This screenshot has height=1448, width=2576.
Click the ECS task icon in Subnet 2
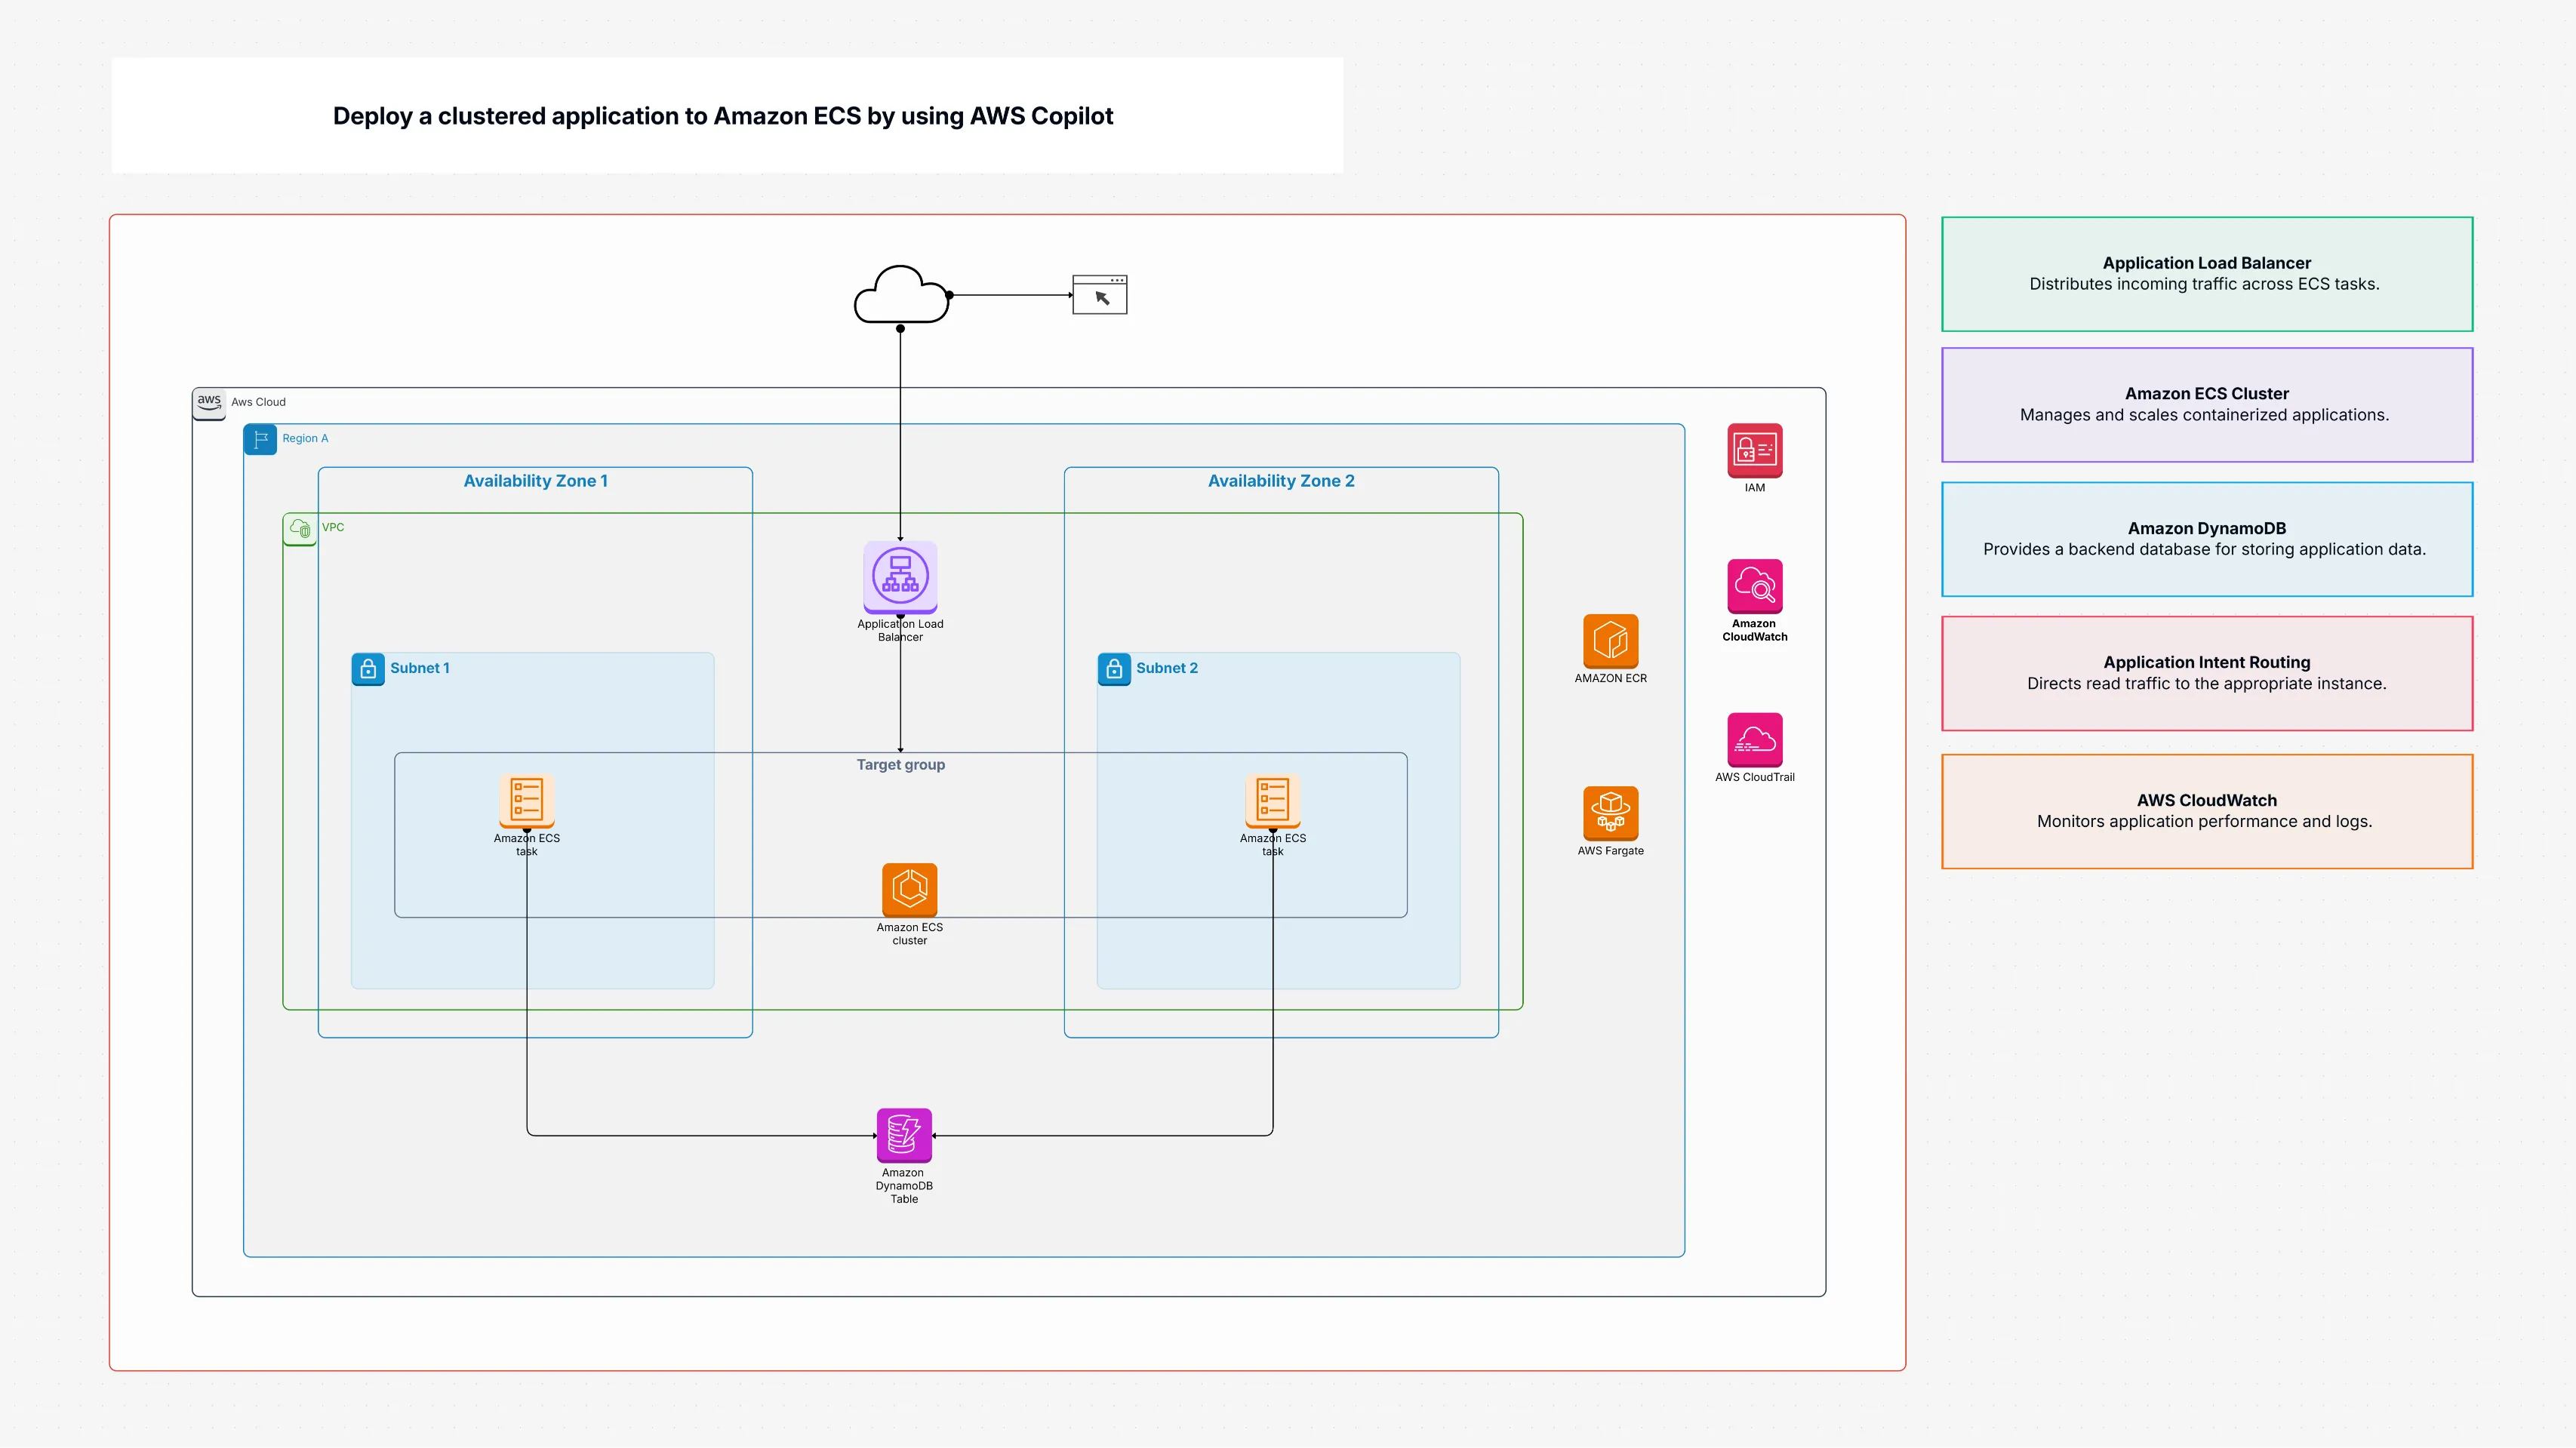click(1272, 800)
